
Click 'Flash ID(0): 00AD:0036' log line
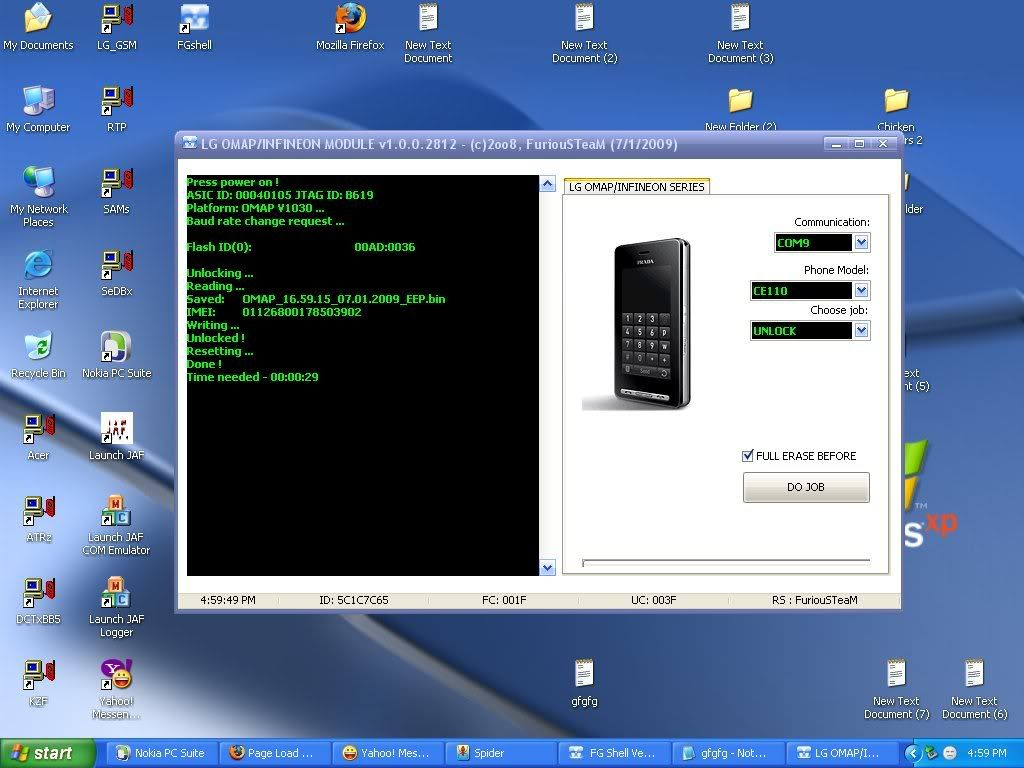click(x=301, y=247)
